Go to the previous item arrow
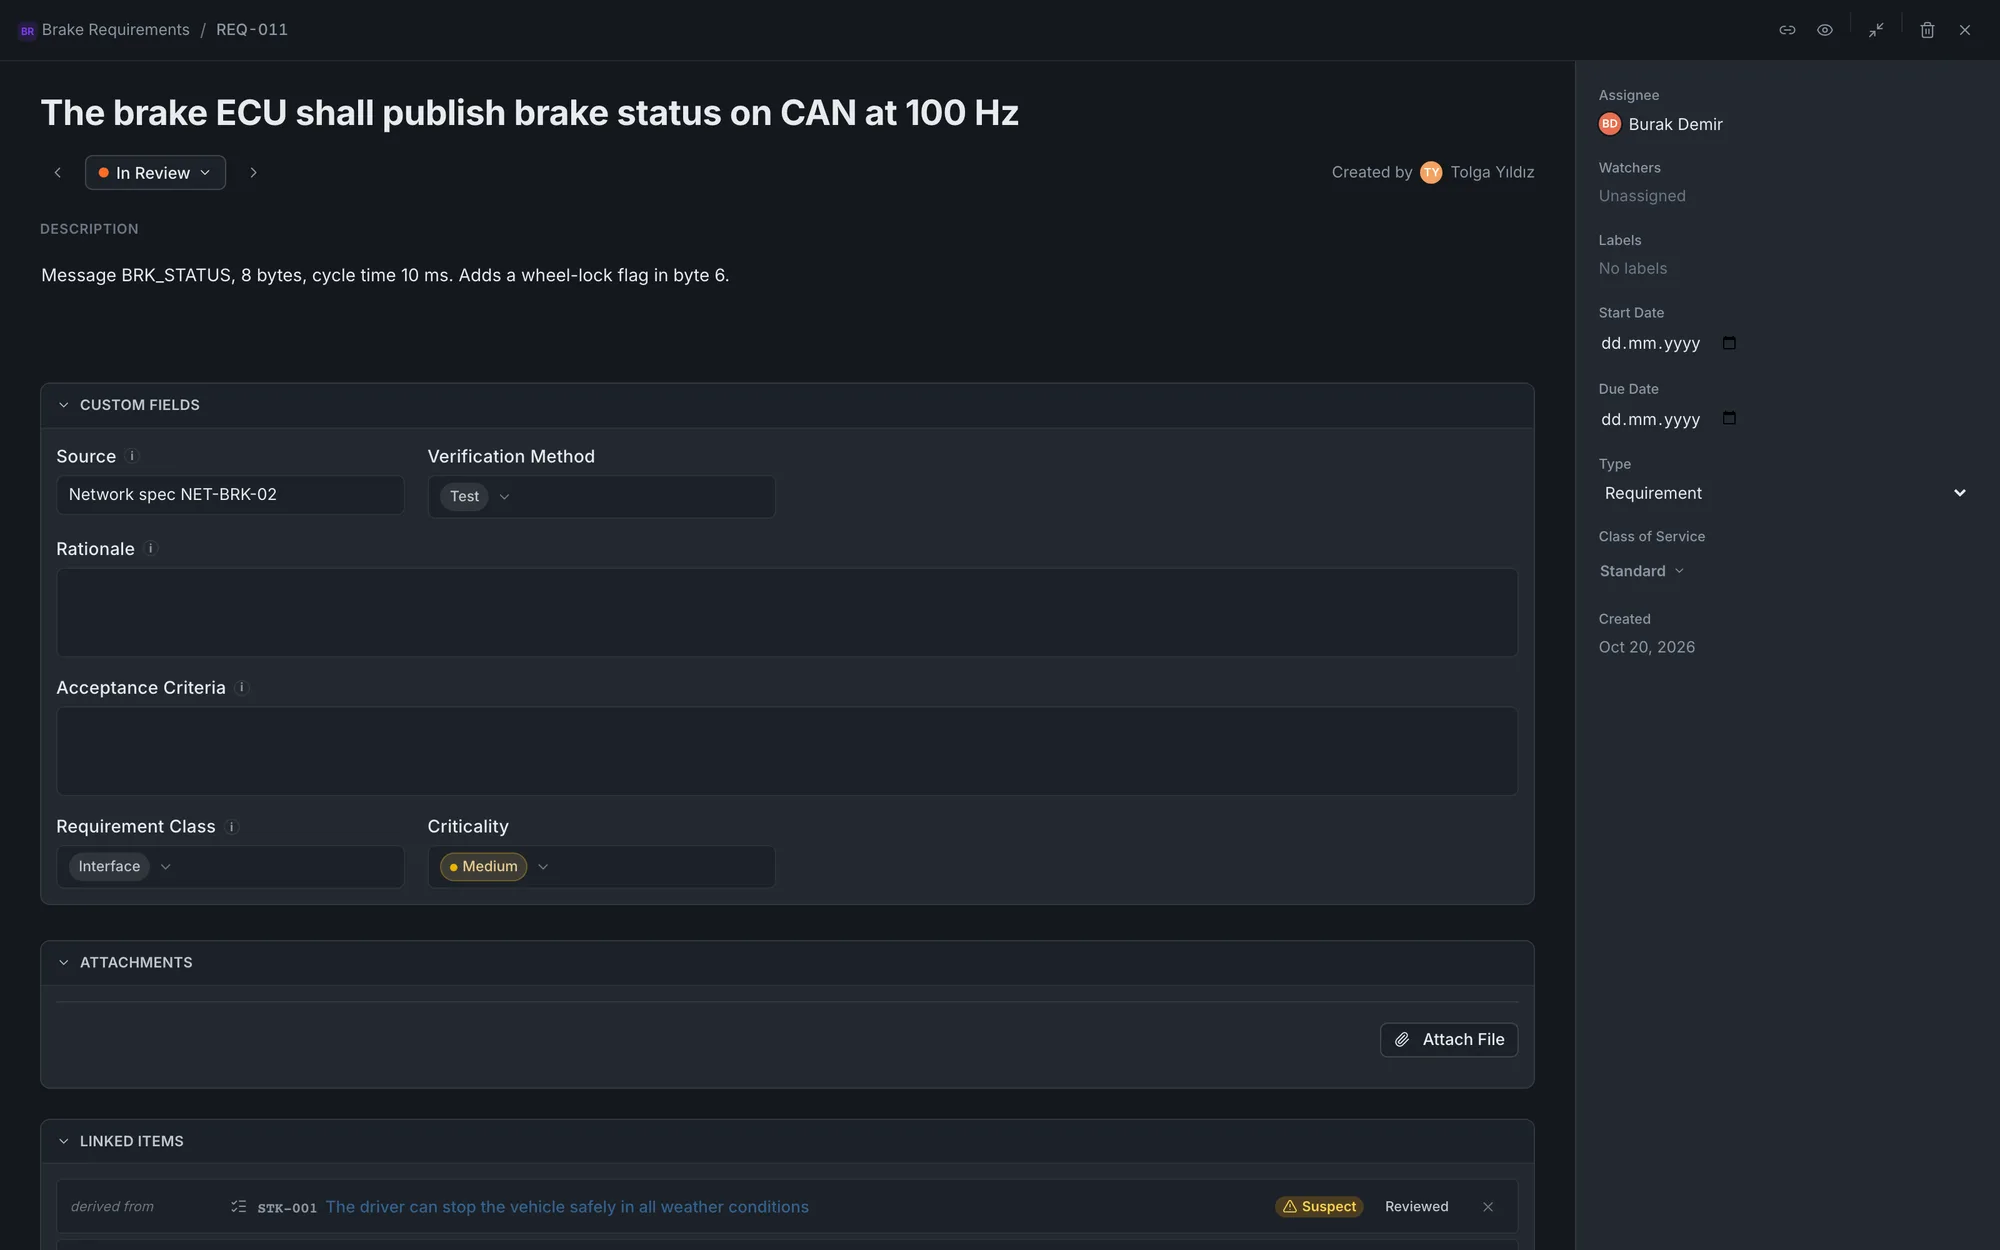The image size is (2000, 1250). (58, 173)
